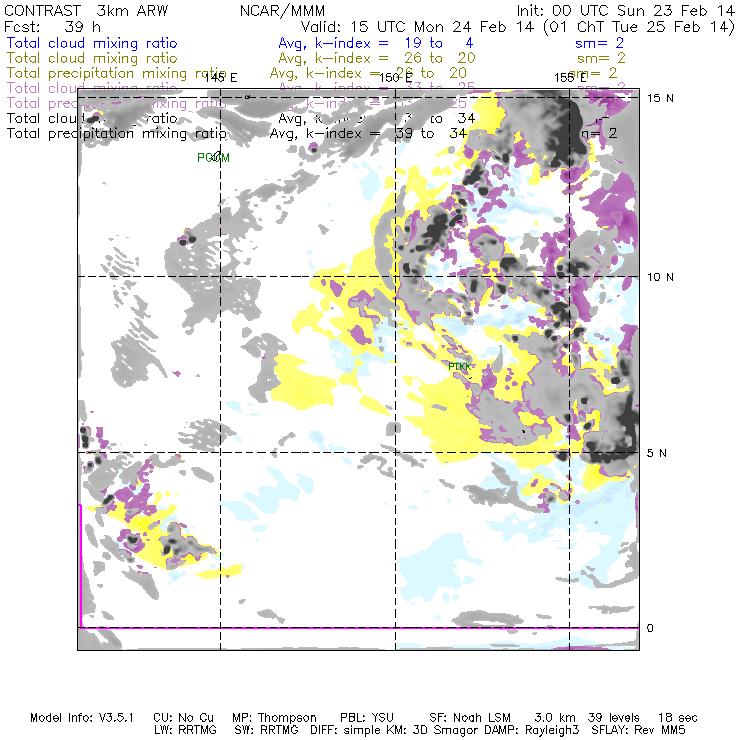Click the PTKK station marker
The width and height of the screenshot is (740, 740).
click(459, 367)
